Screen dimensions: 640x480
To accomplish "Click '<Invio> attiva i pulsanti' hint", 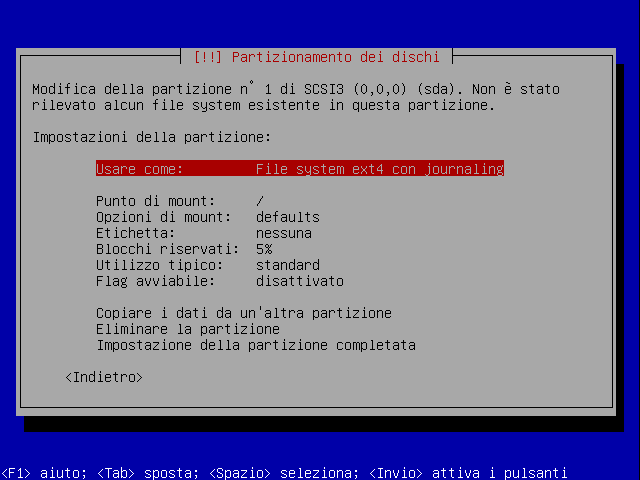I will click(468, 473).
